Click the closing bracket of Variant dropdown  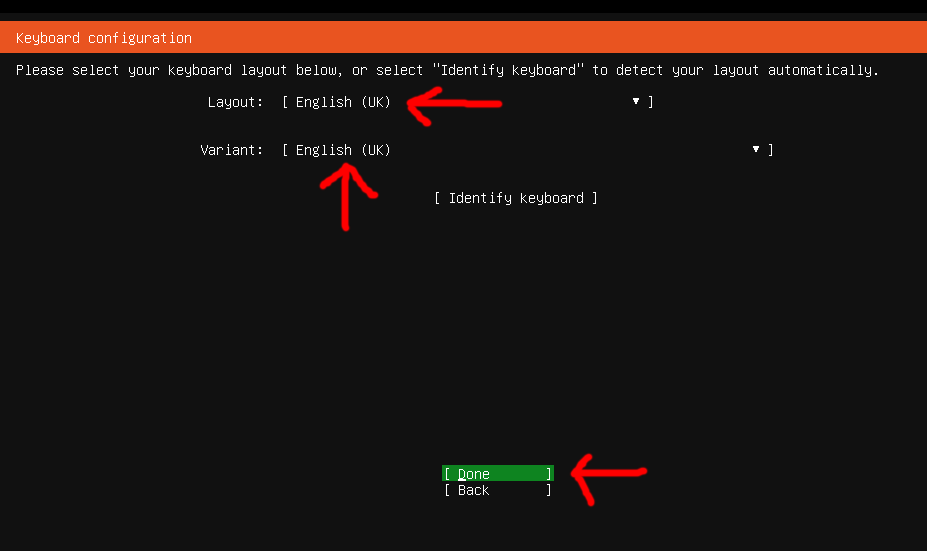[x=771, y=150]
